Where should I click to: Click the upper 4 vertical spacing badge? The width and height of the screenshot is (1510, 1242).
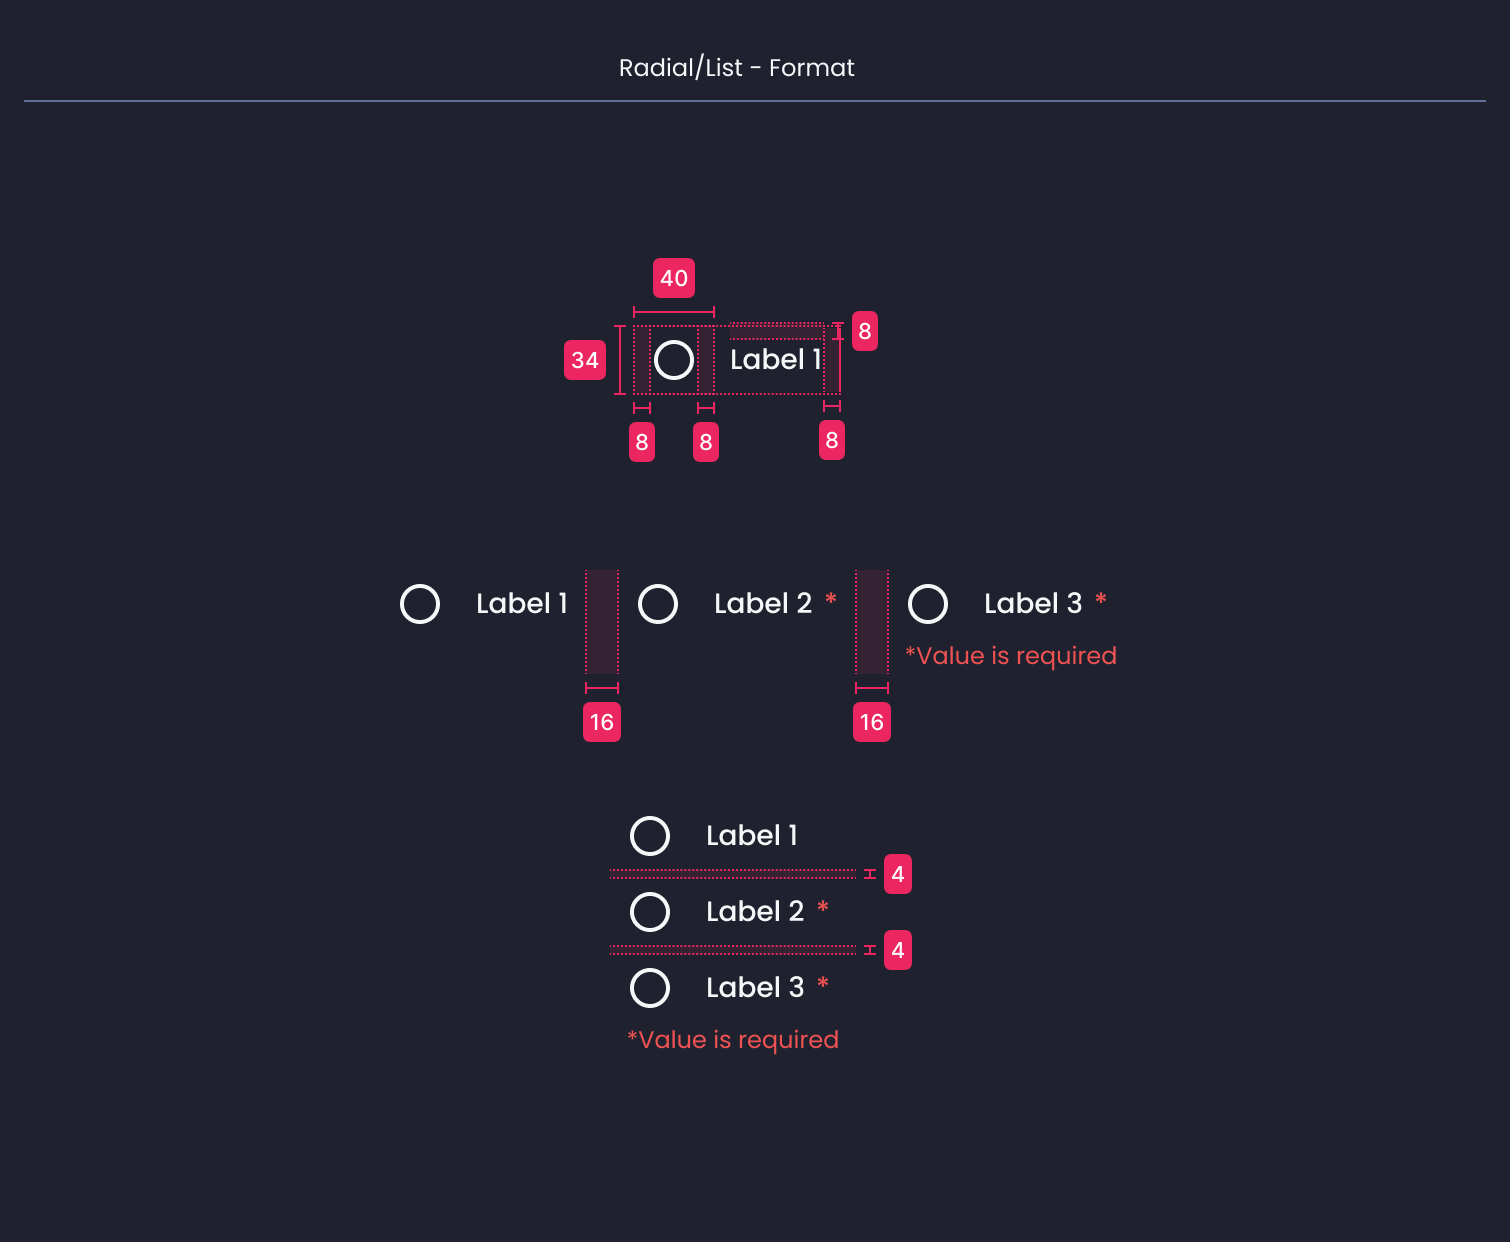tap(897, 873)
